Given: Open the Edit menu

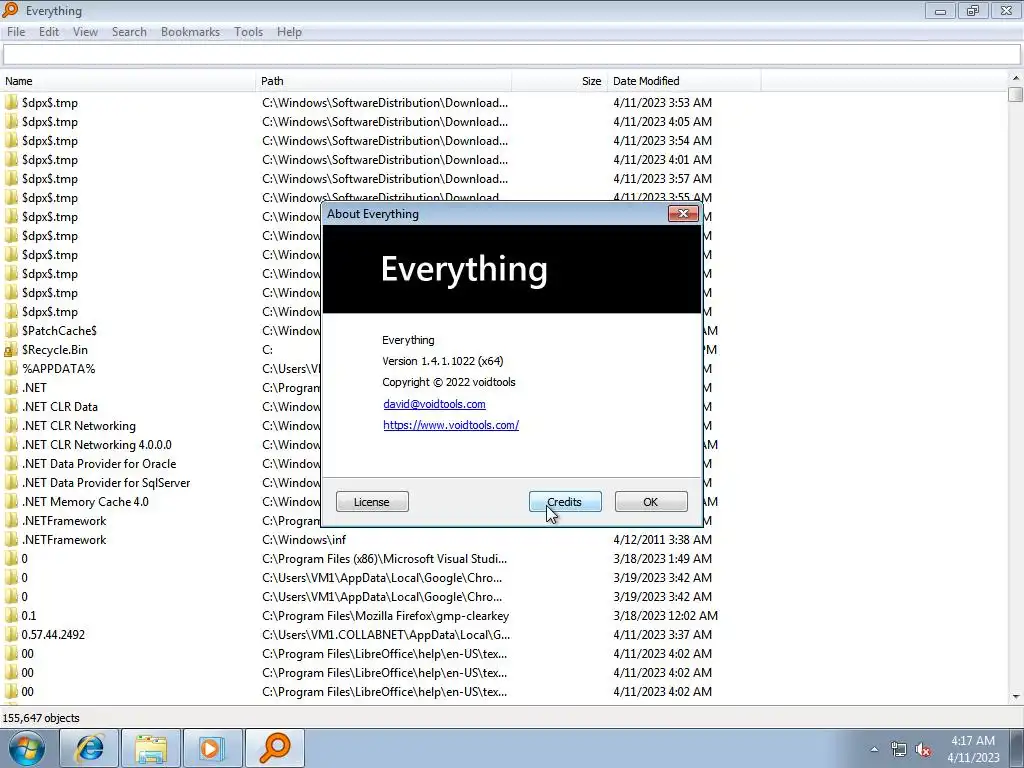Looking at the screenshot, I should 49,32.
